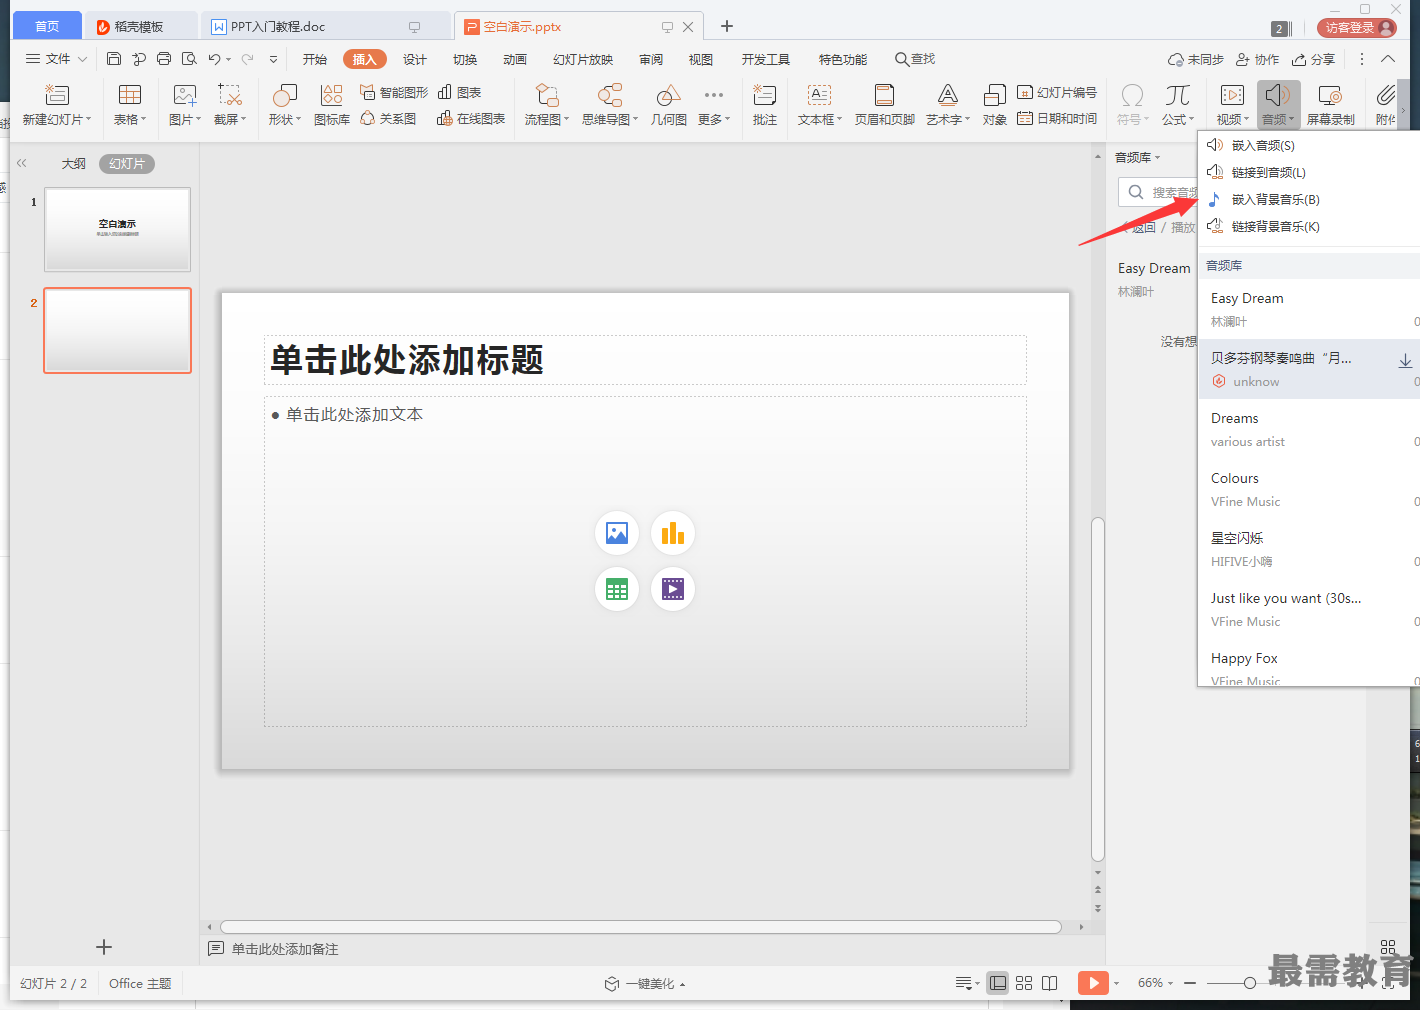Choose 嵌入背景音乐(B)
1420x1010 pixels.
pyautogui.click(x=1275, y=199)
